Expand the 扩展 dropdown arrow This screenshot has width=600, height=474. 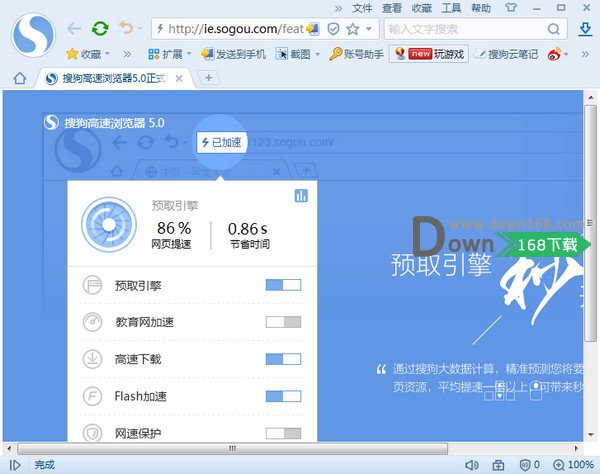(x=189, y=54)
